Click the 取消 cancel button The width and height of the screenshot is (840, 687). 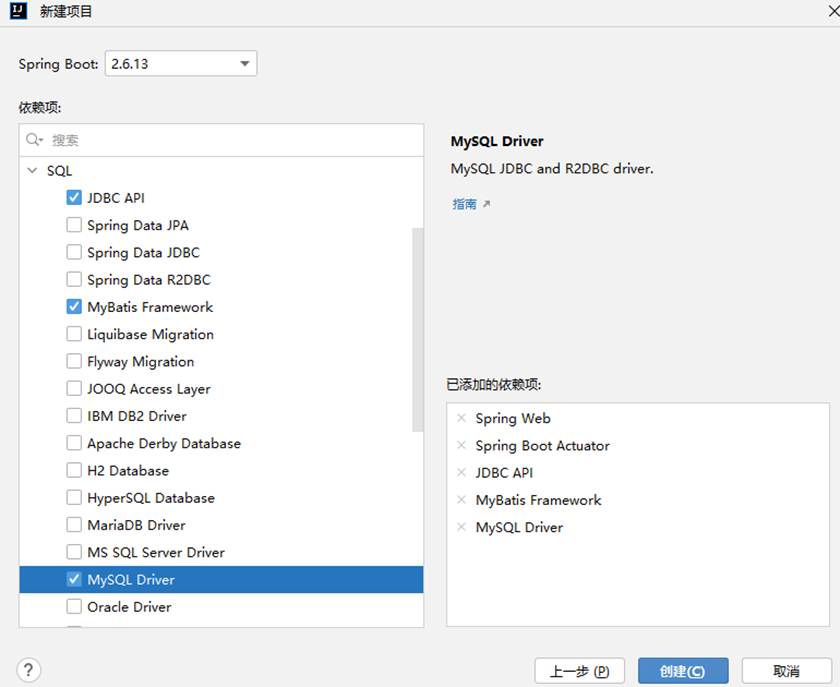coord(786,671)
